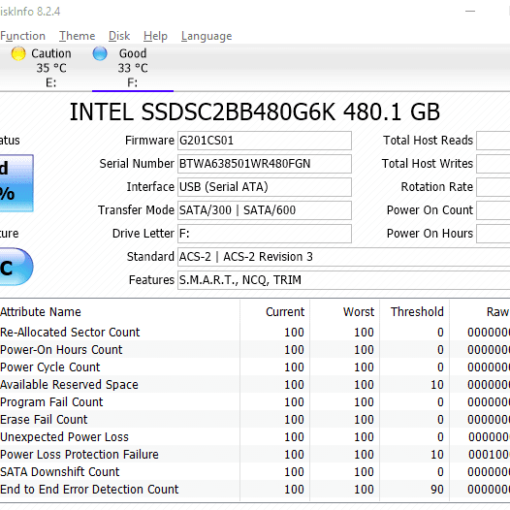
Task: Select the End to End Error Detection Count row
Action: click(x=255, y=489)
